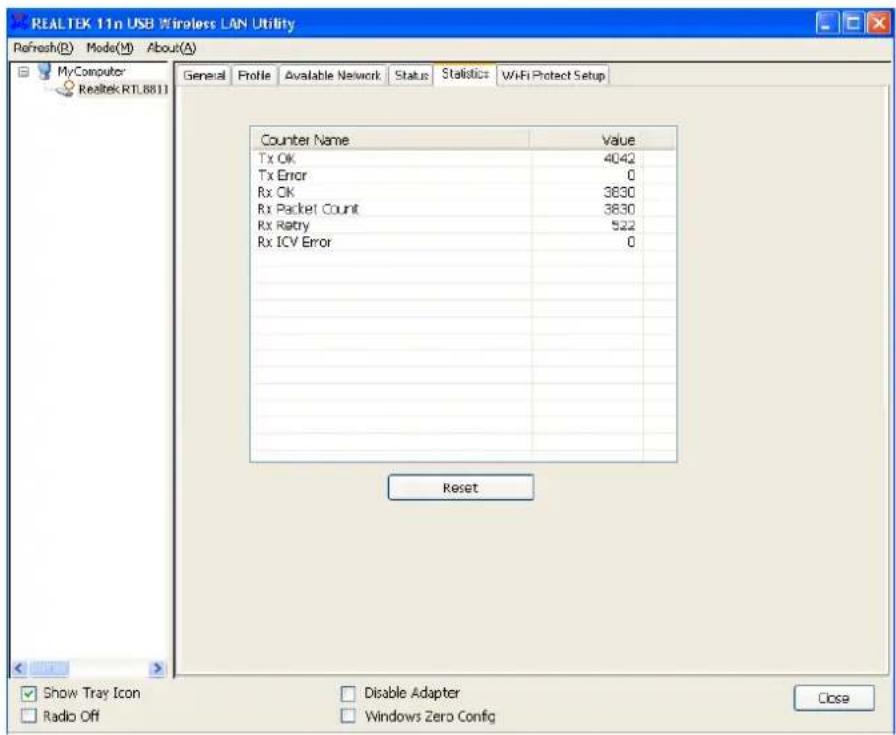Select the MyComputer tree label

[x=91, y=72]
